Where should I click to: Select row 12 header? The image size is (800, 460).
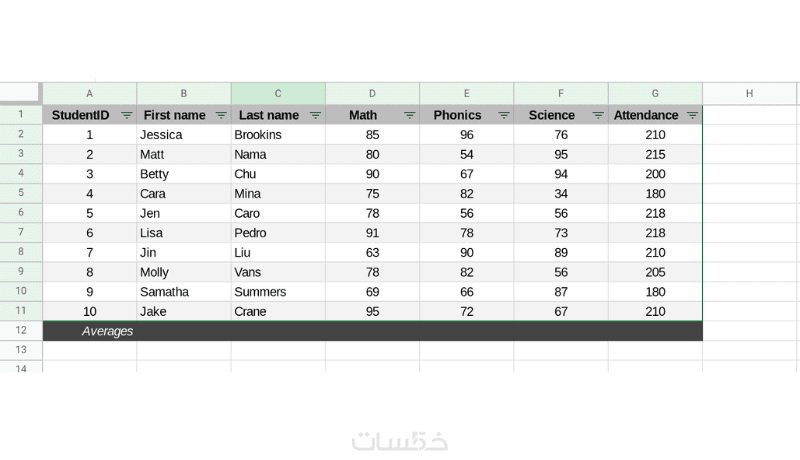pyautogui.click(x=20, y=331)
